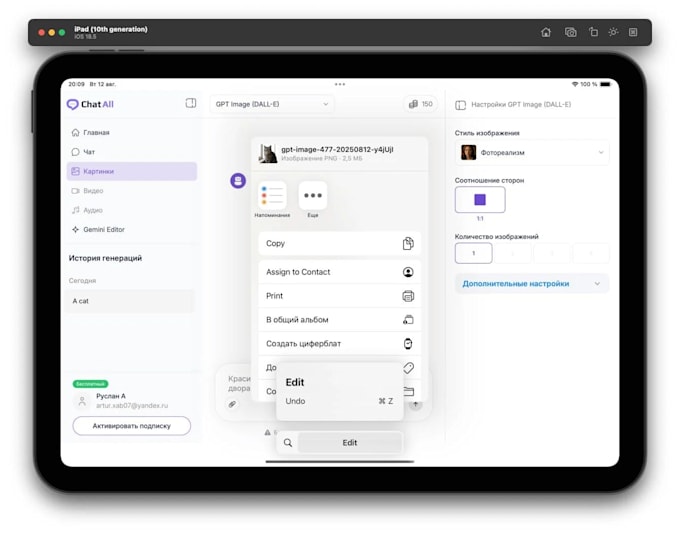Click Активировать подписку button
This screenshot has height=537, width=680.
[131, 426]
